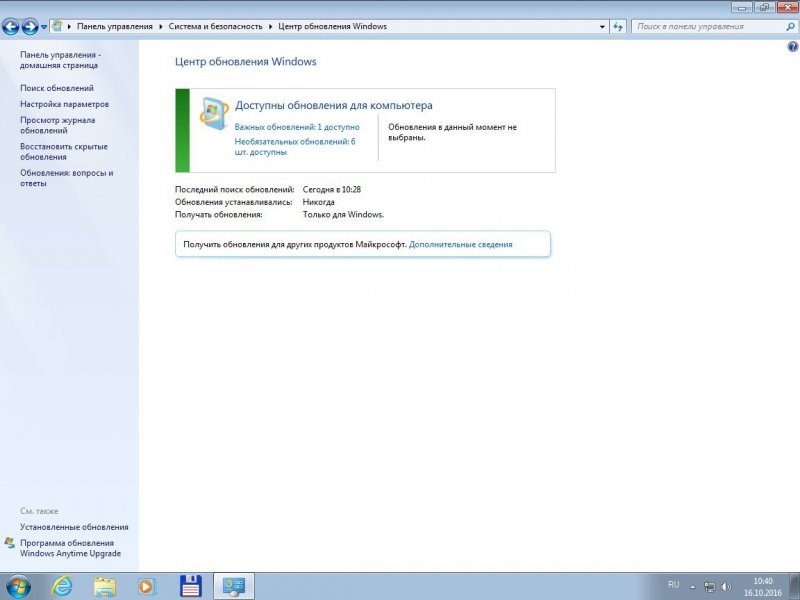
Task: Open the network tray icon
Action: click(x=709, y=587)
